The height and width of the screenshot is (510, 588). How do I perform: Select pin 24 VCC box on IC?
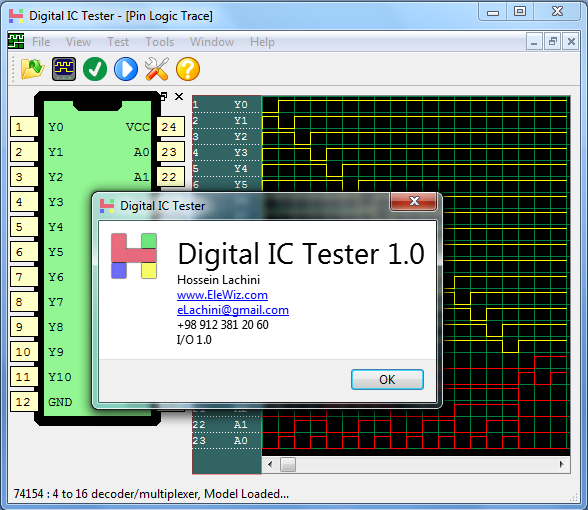point(171,127)
